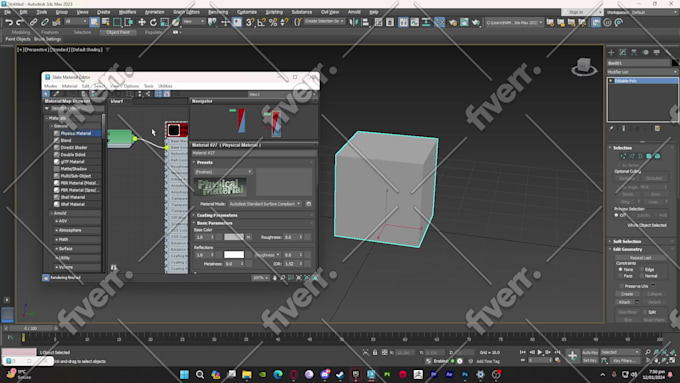Click the Auto Key button

(x=590, y=353)
